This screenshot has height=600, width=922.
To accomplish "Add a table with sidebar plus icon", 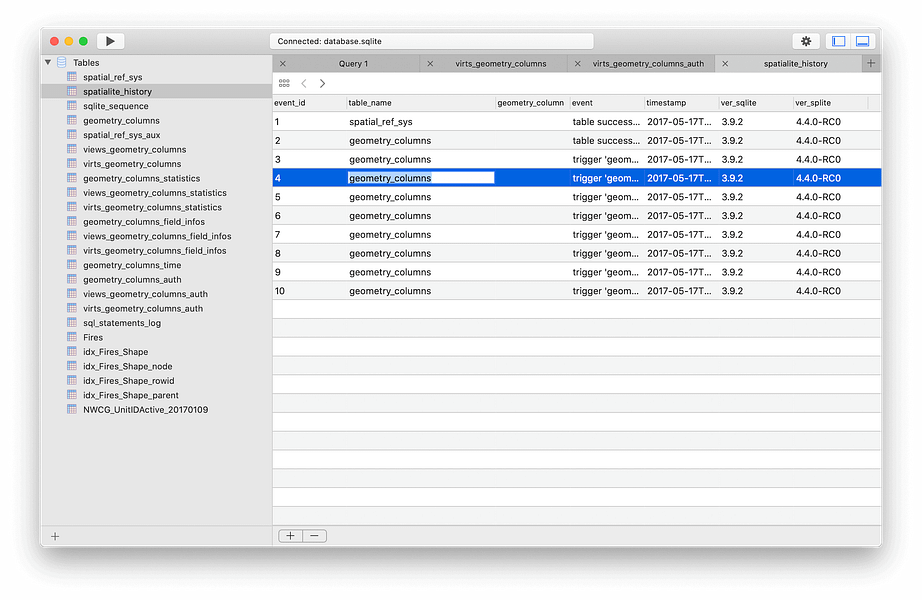I will click(x=55, y=536).
